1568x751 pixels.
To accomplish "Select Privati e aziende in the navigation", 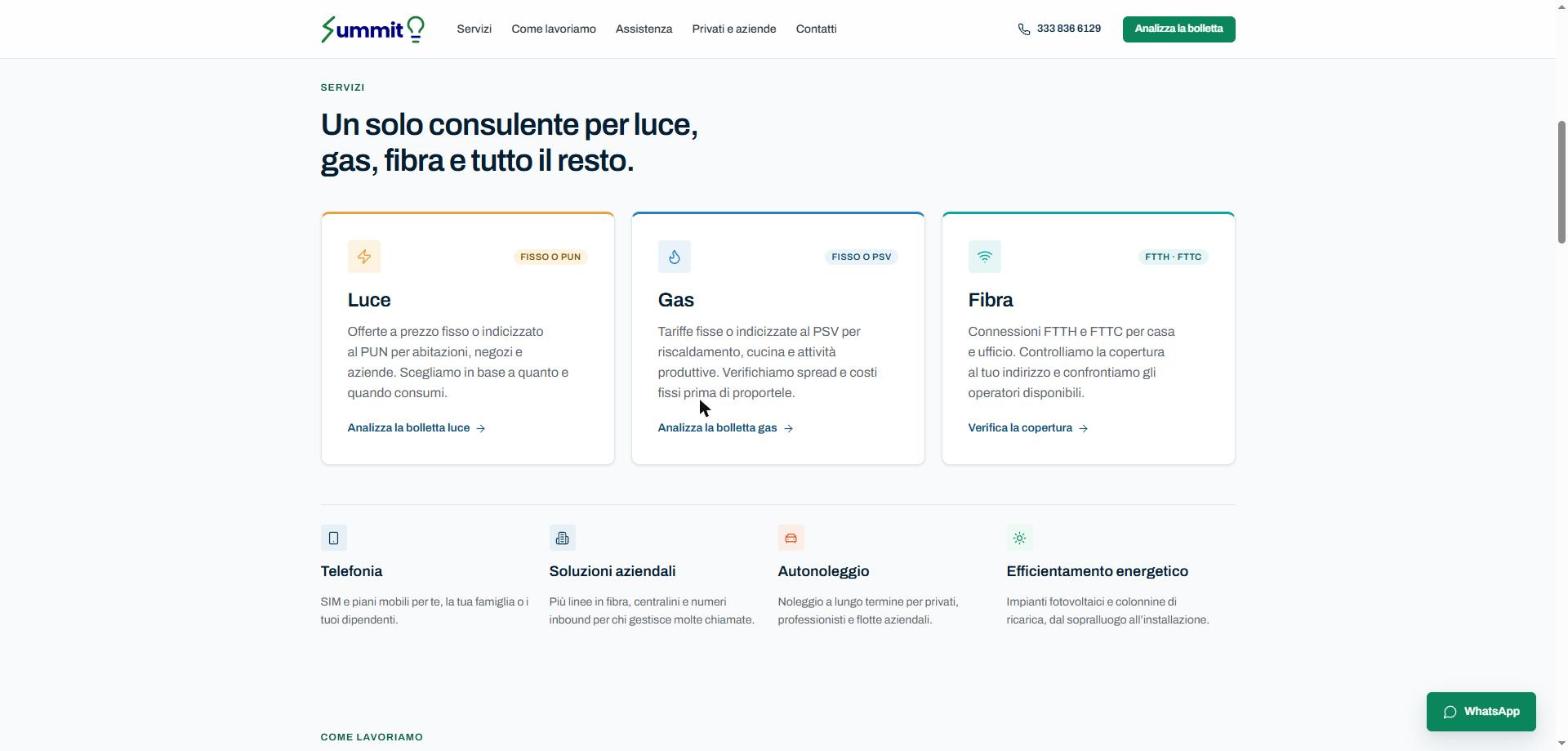I will tap(734, 29).
